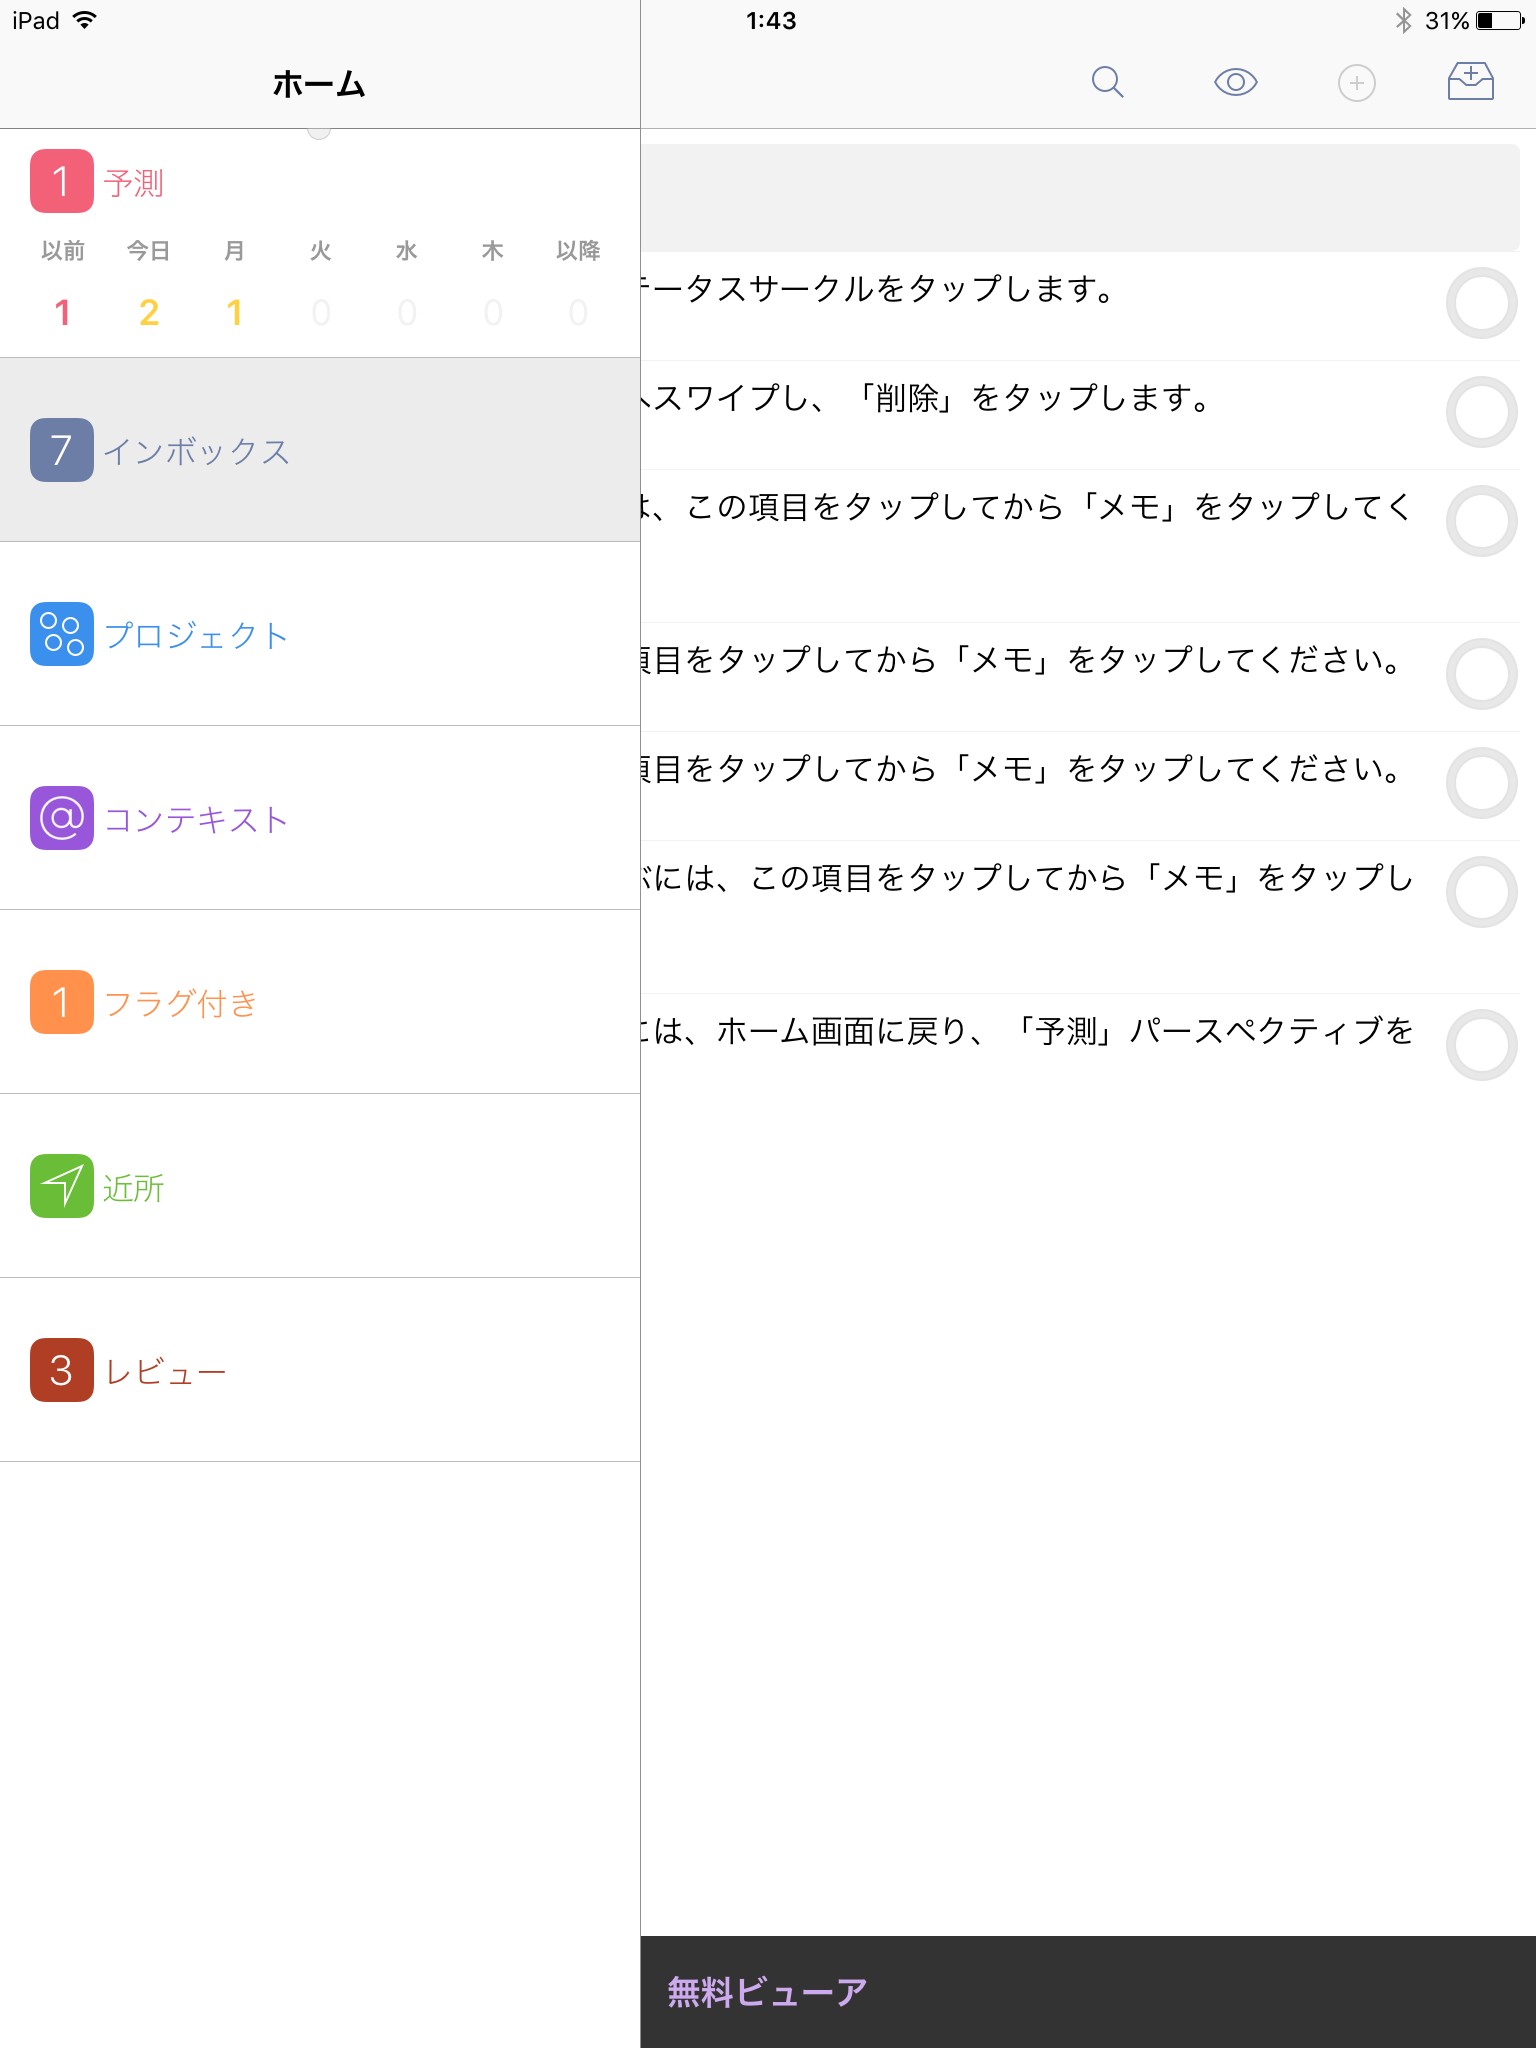Tap the search magnifier icon

pyautogui.click(x=1107, y=82)
